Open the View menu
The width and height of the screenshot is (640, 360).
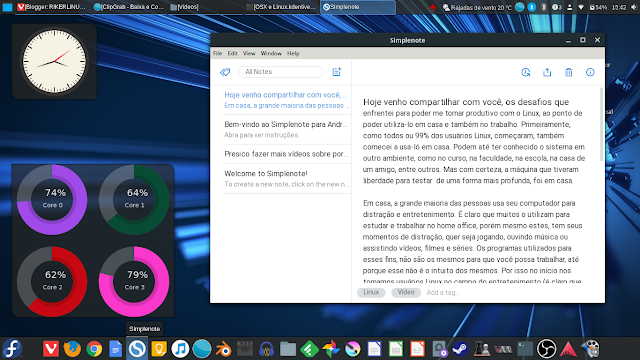(x=249, y=53)
